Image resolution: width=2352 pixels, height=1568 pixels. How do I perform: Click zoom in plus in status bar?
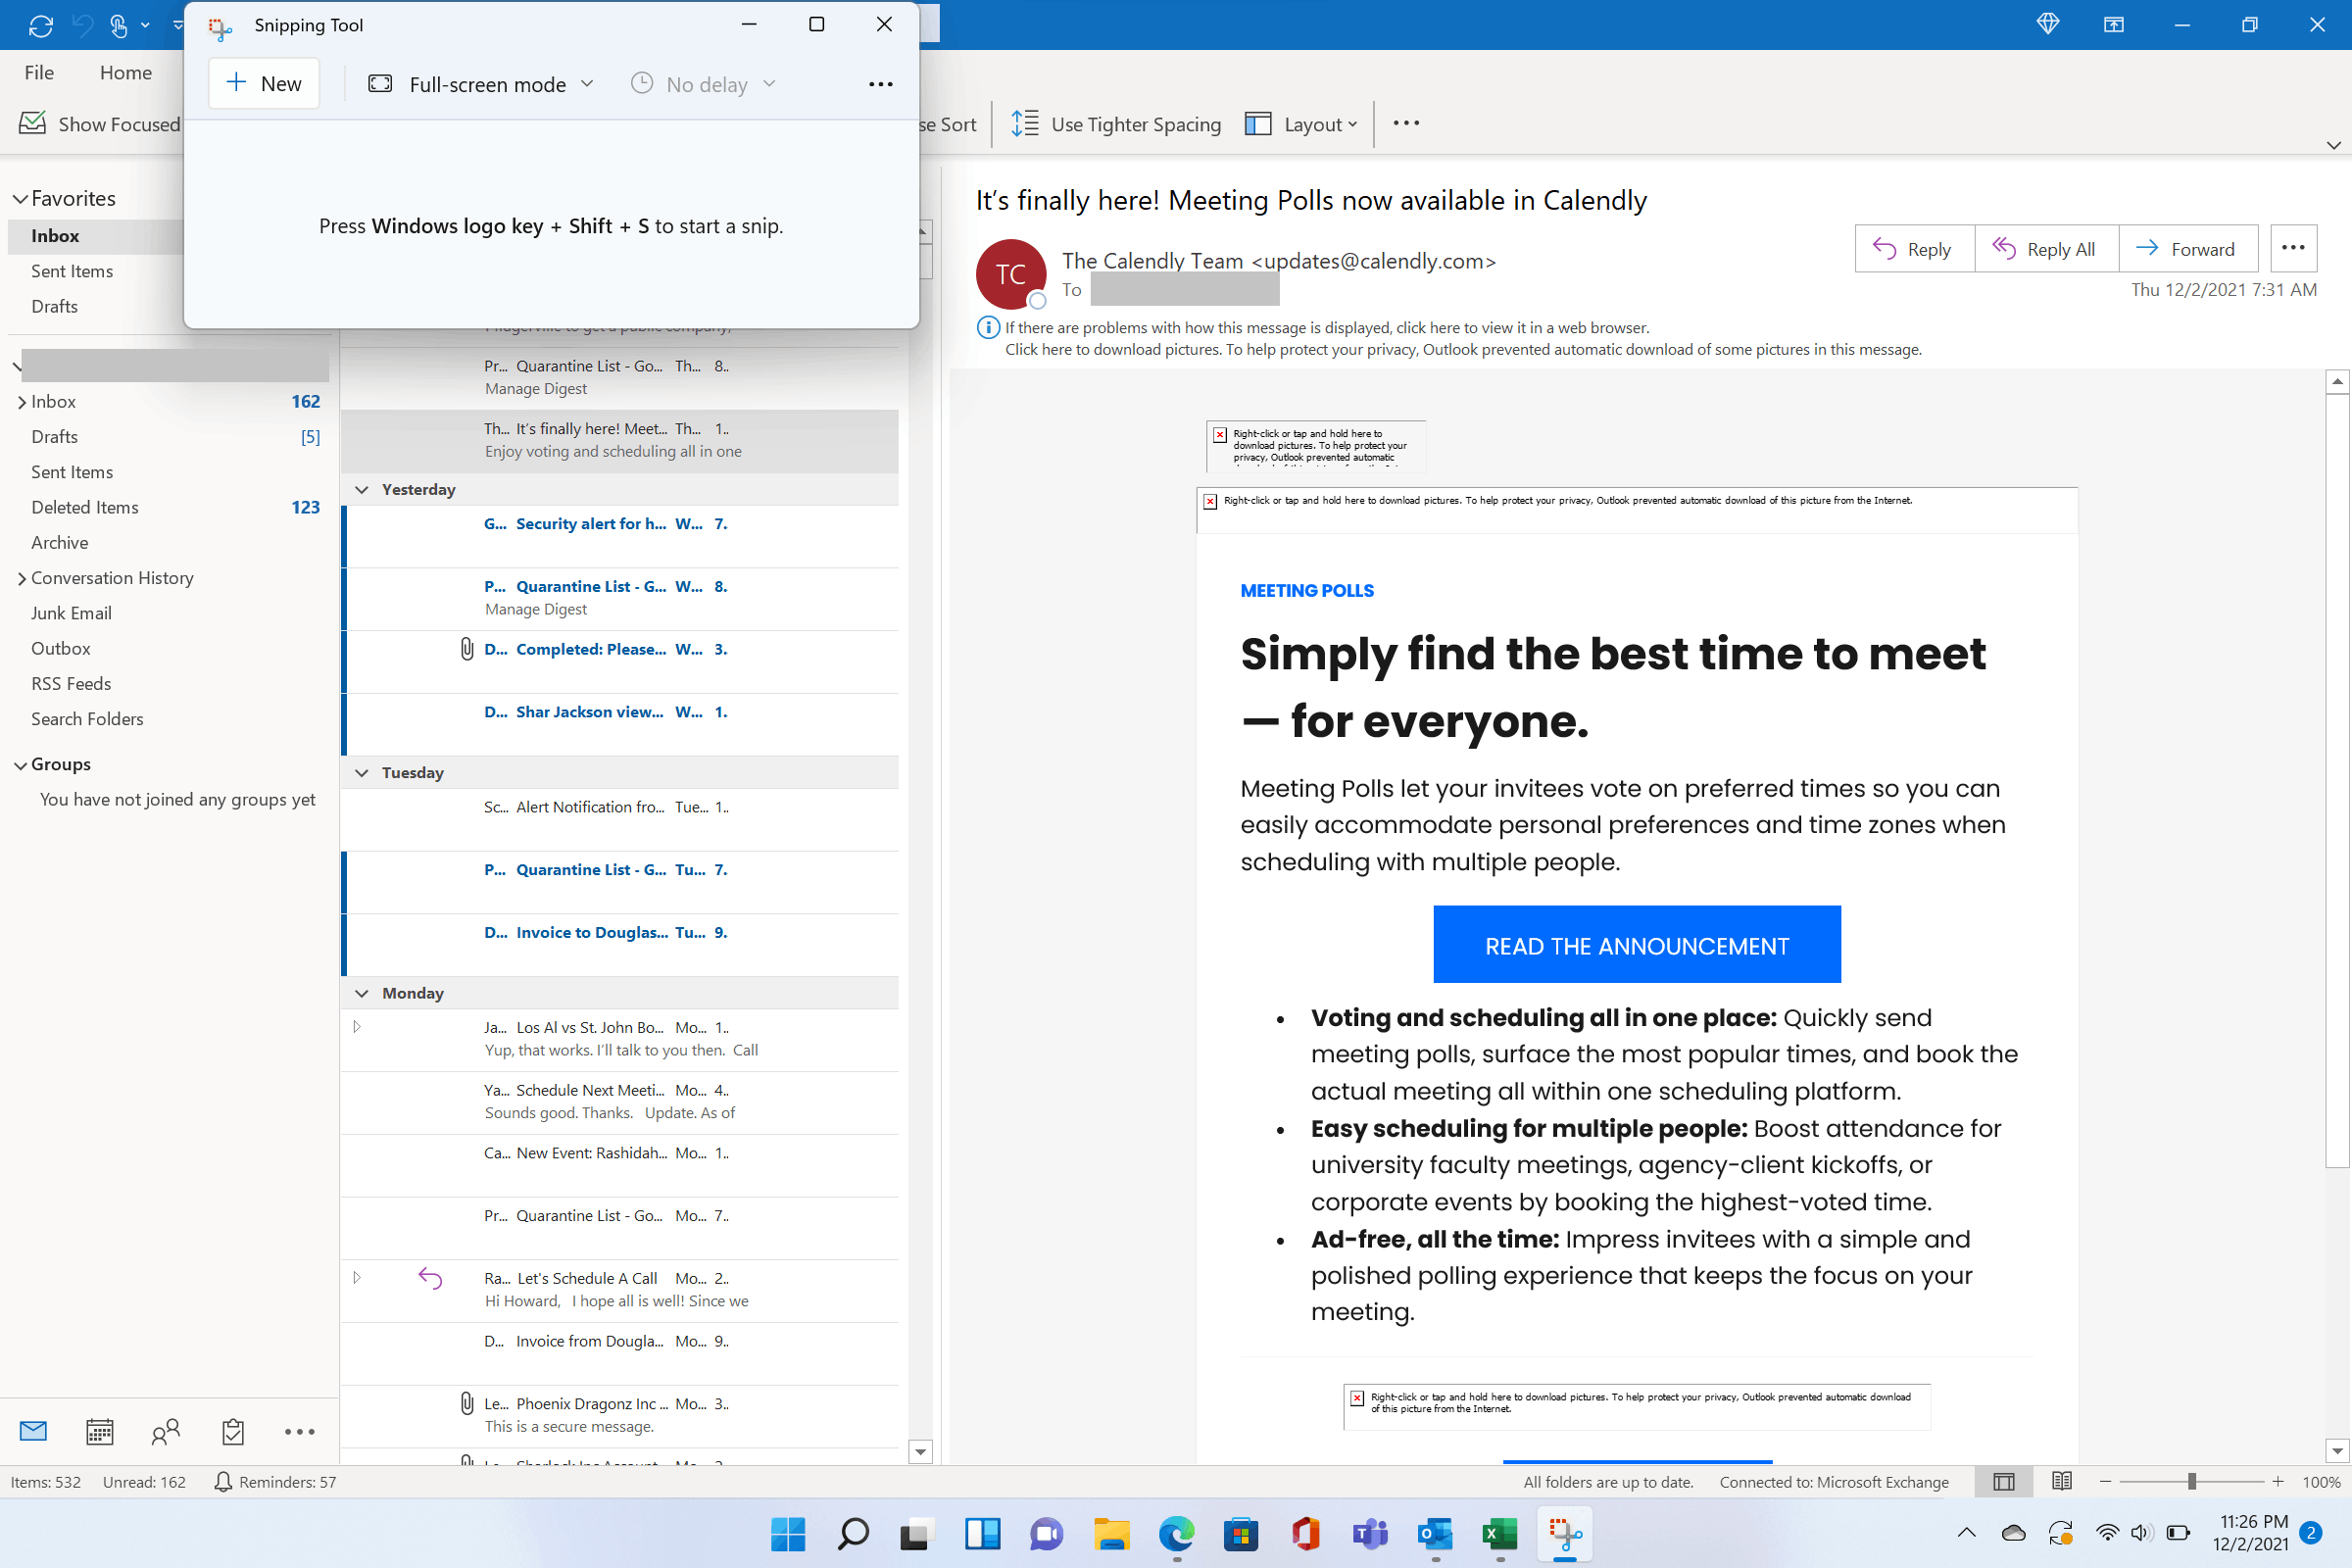click(x=2278, y=1482)
